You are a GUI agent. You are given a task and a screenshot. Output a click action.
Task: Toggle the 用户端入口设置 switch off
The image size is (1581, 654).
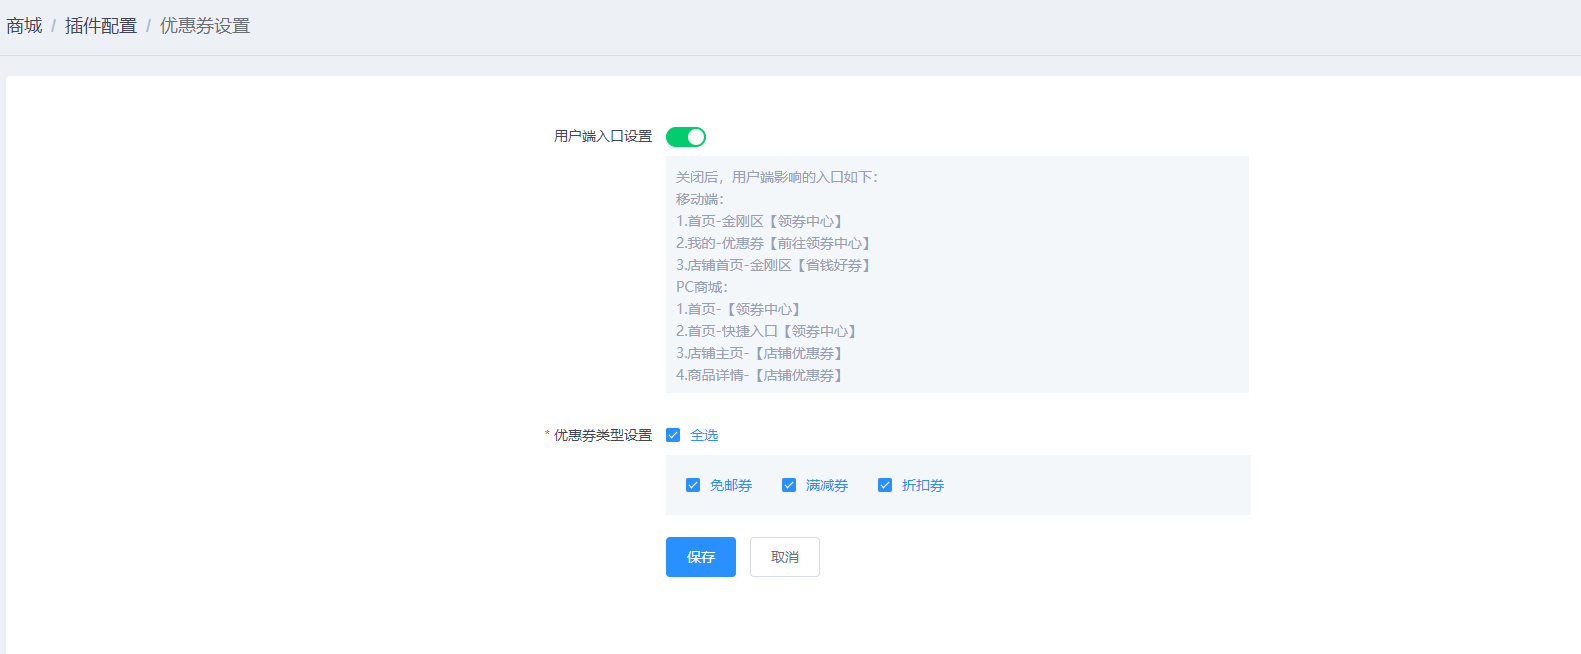tap(686, 137)
